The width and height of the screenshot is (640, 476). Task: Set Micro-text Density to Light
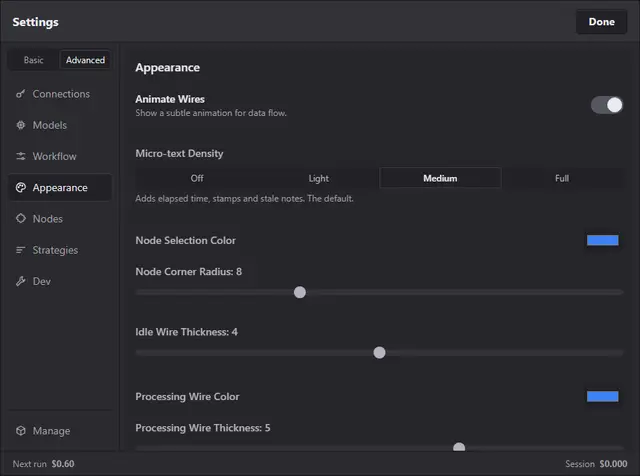click(318, 178)
